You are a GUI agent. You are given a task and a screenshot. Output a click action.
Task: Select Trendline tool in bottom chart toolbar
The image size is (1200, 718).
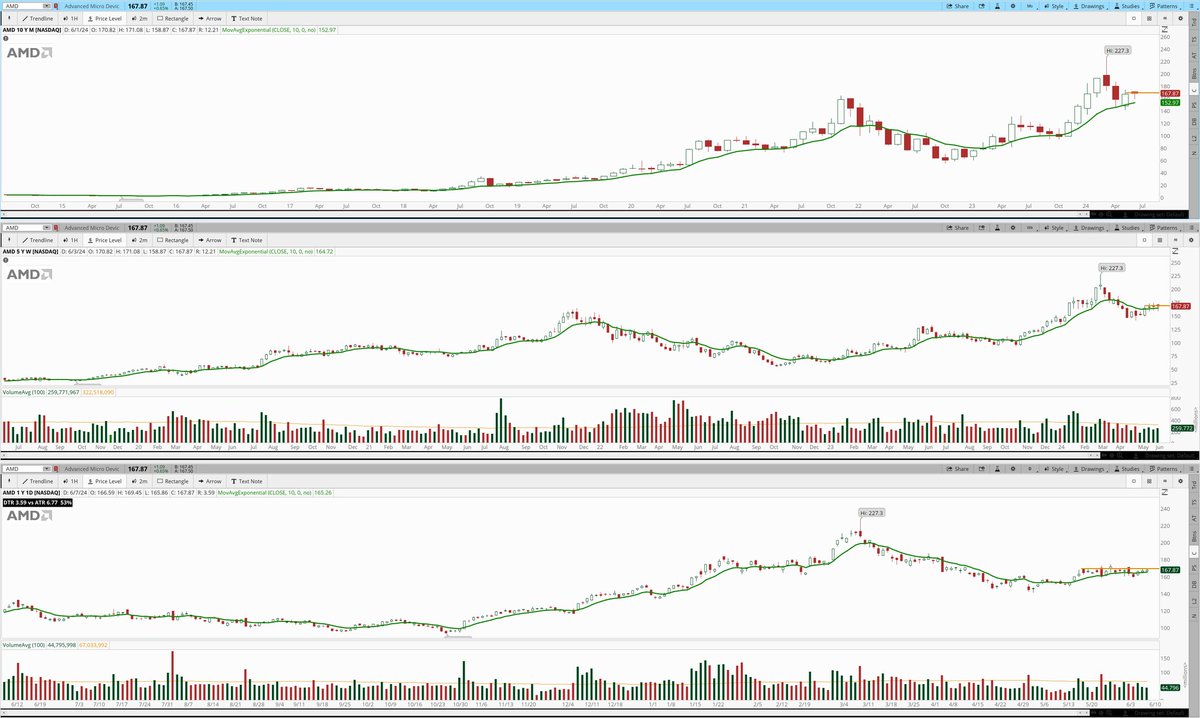click(x=37, y=481)
